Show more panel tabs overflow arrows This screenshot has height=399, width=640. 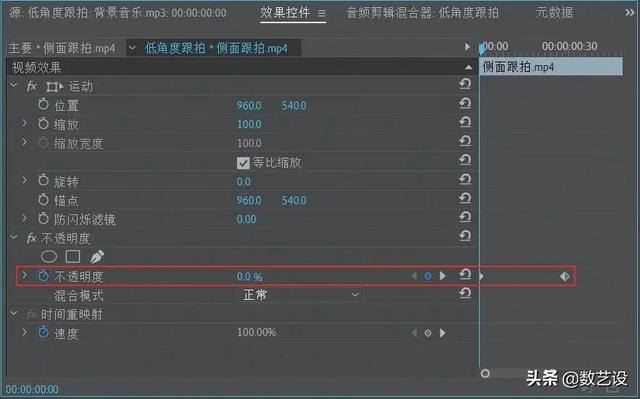[x=630, y=13]
